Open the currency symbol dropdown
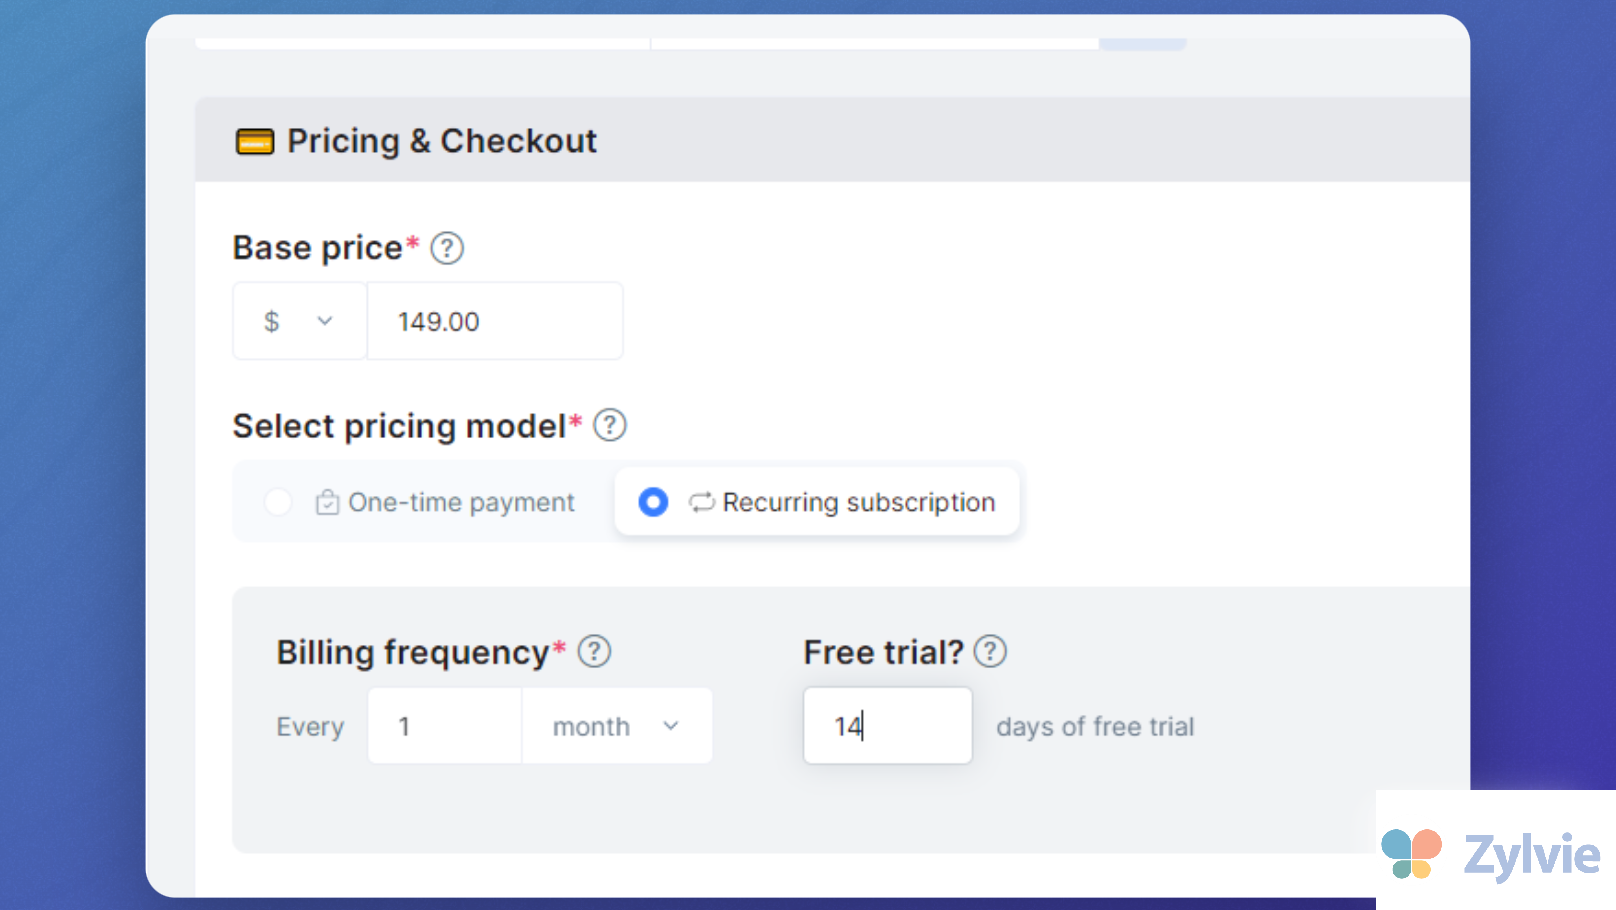Screen dimensions: 1616x910 click(299, 321)
